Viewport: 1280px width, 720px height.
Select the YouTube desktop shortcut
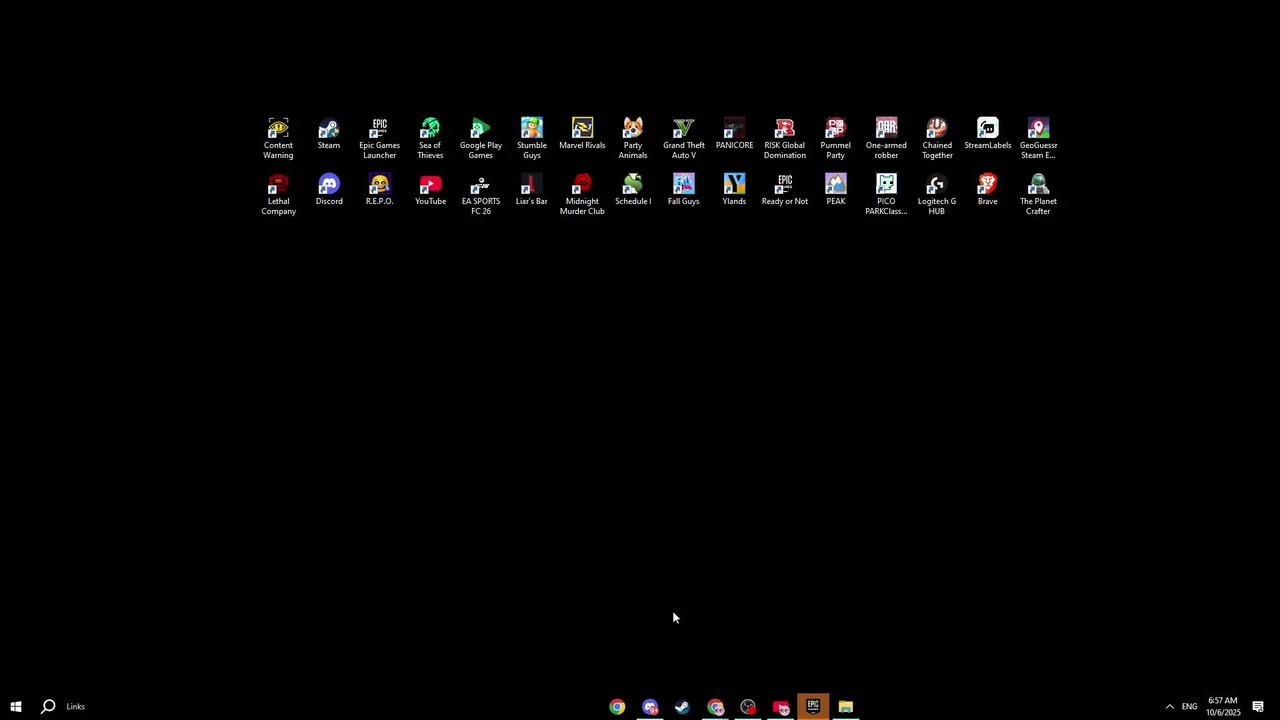(430, 190)
